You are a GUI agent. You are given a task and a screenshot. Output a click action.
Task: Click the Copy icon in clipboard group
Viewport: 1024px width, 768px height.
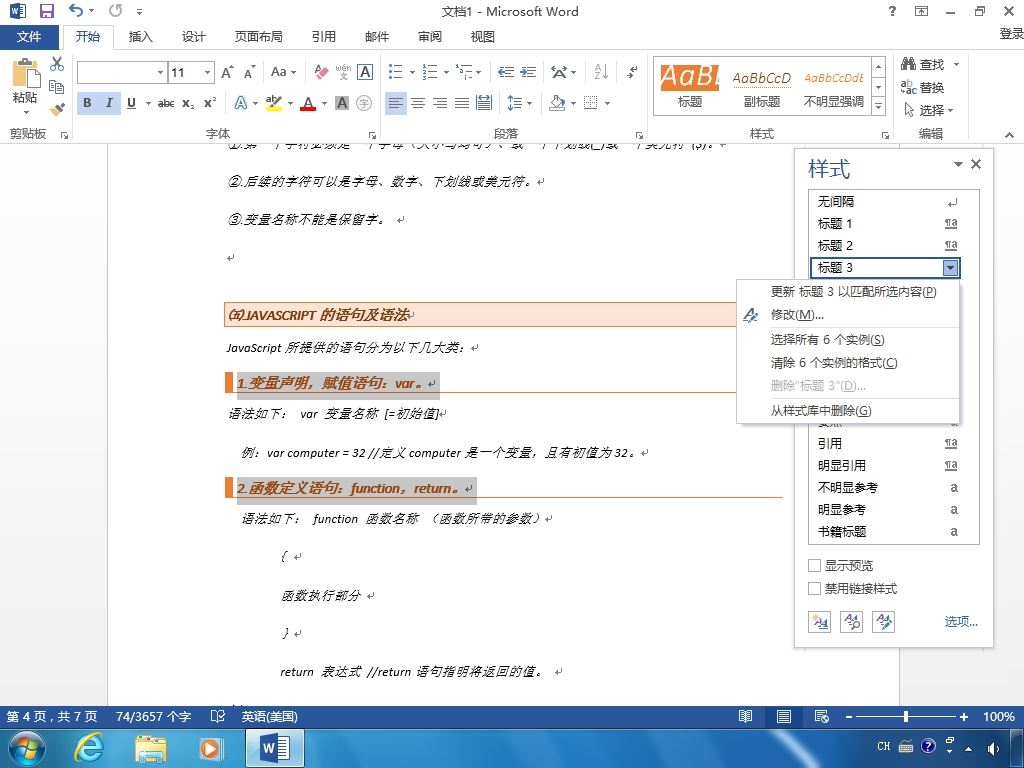coord(57,86)
